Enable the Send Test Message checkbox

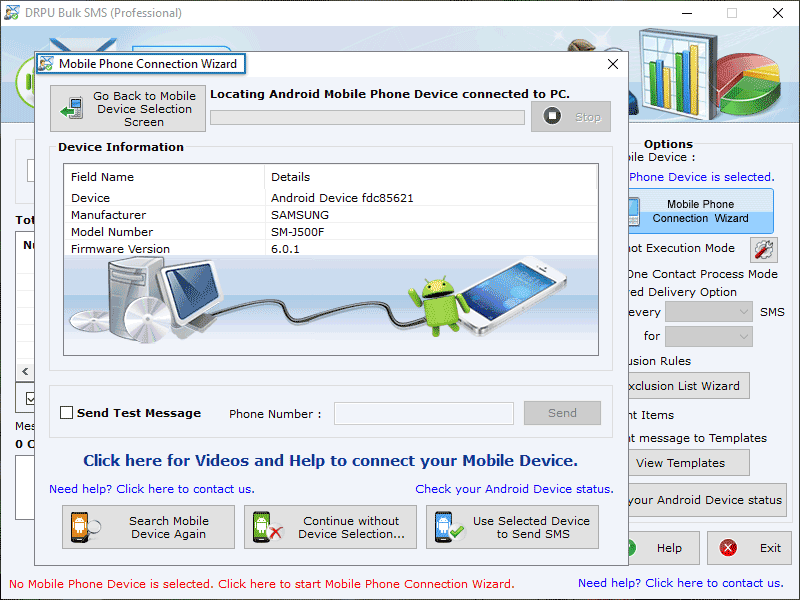[x=66, y=412]
